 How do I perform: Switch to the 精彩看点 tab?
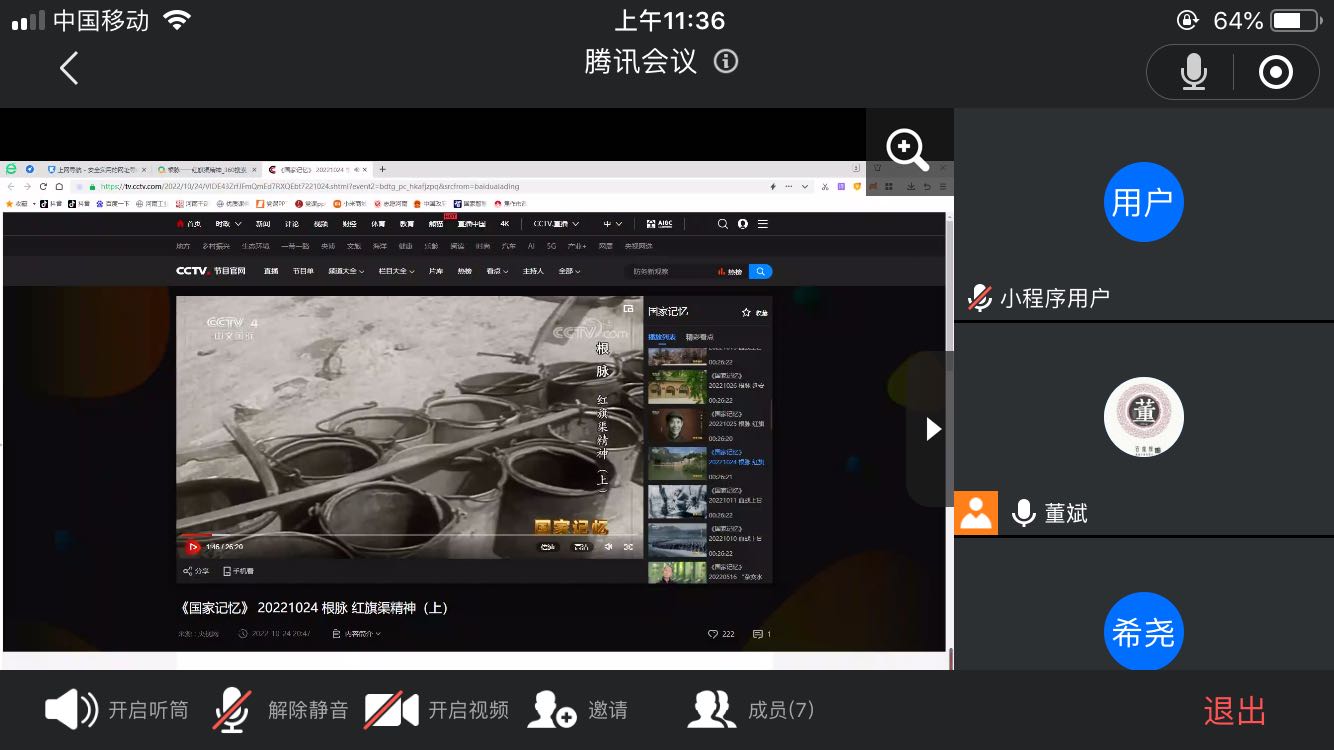[x=699, y=337]
